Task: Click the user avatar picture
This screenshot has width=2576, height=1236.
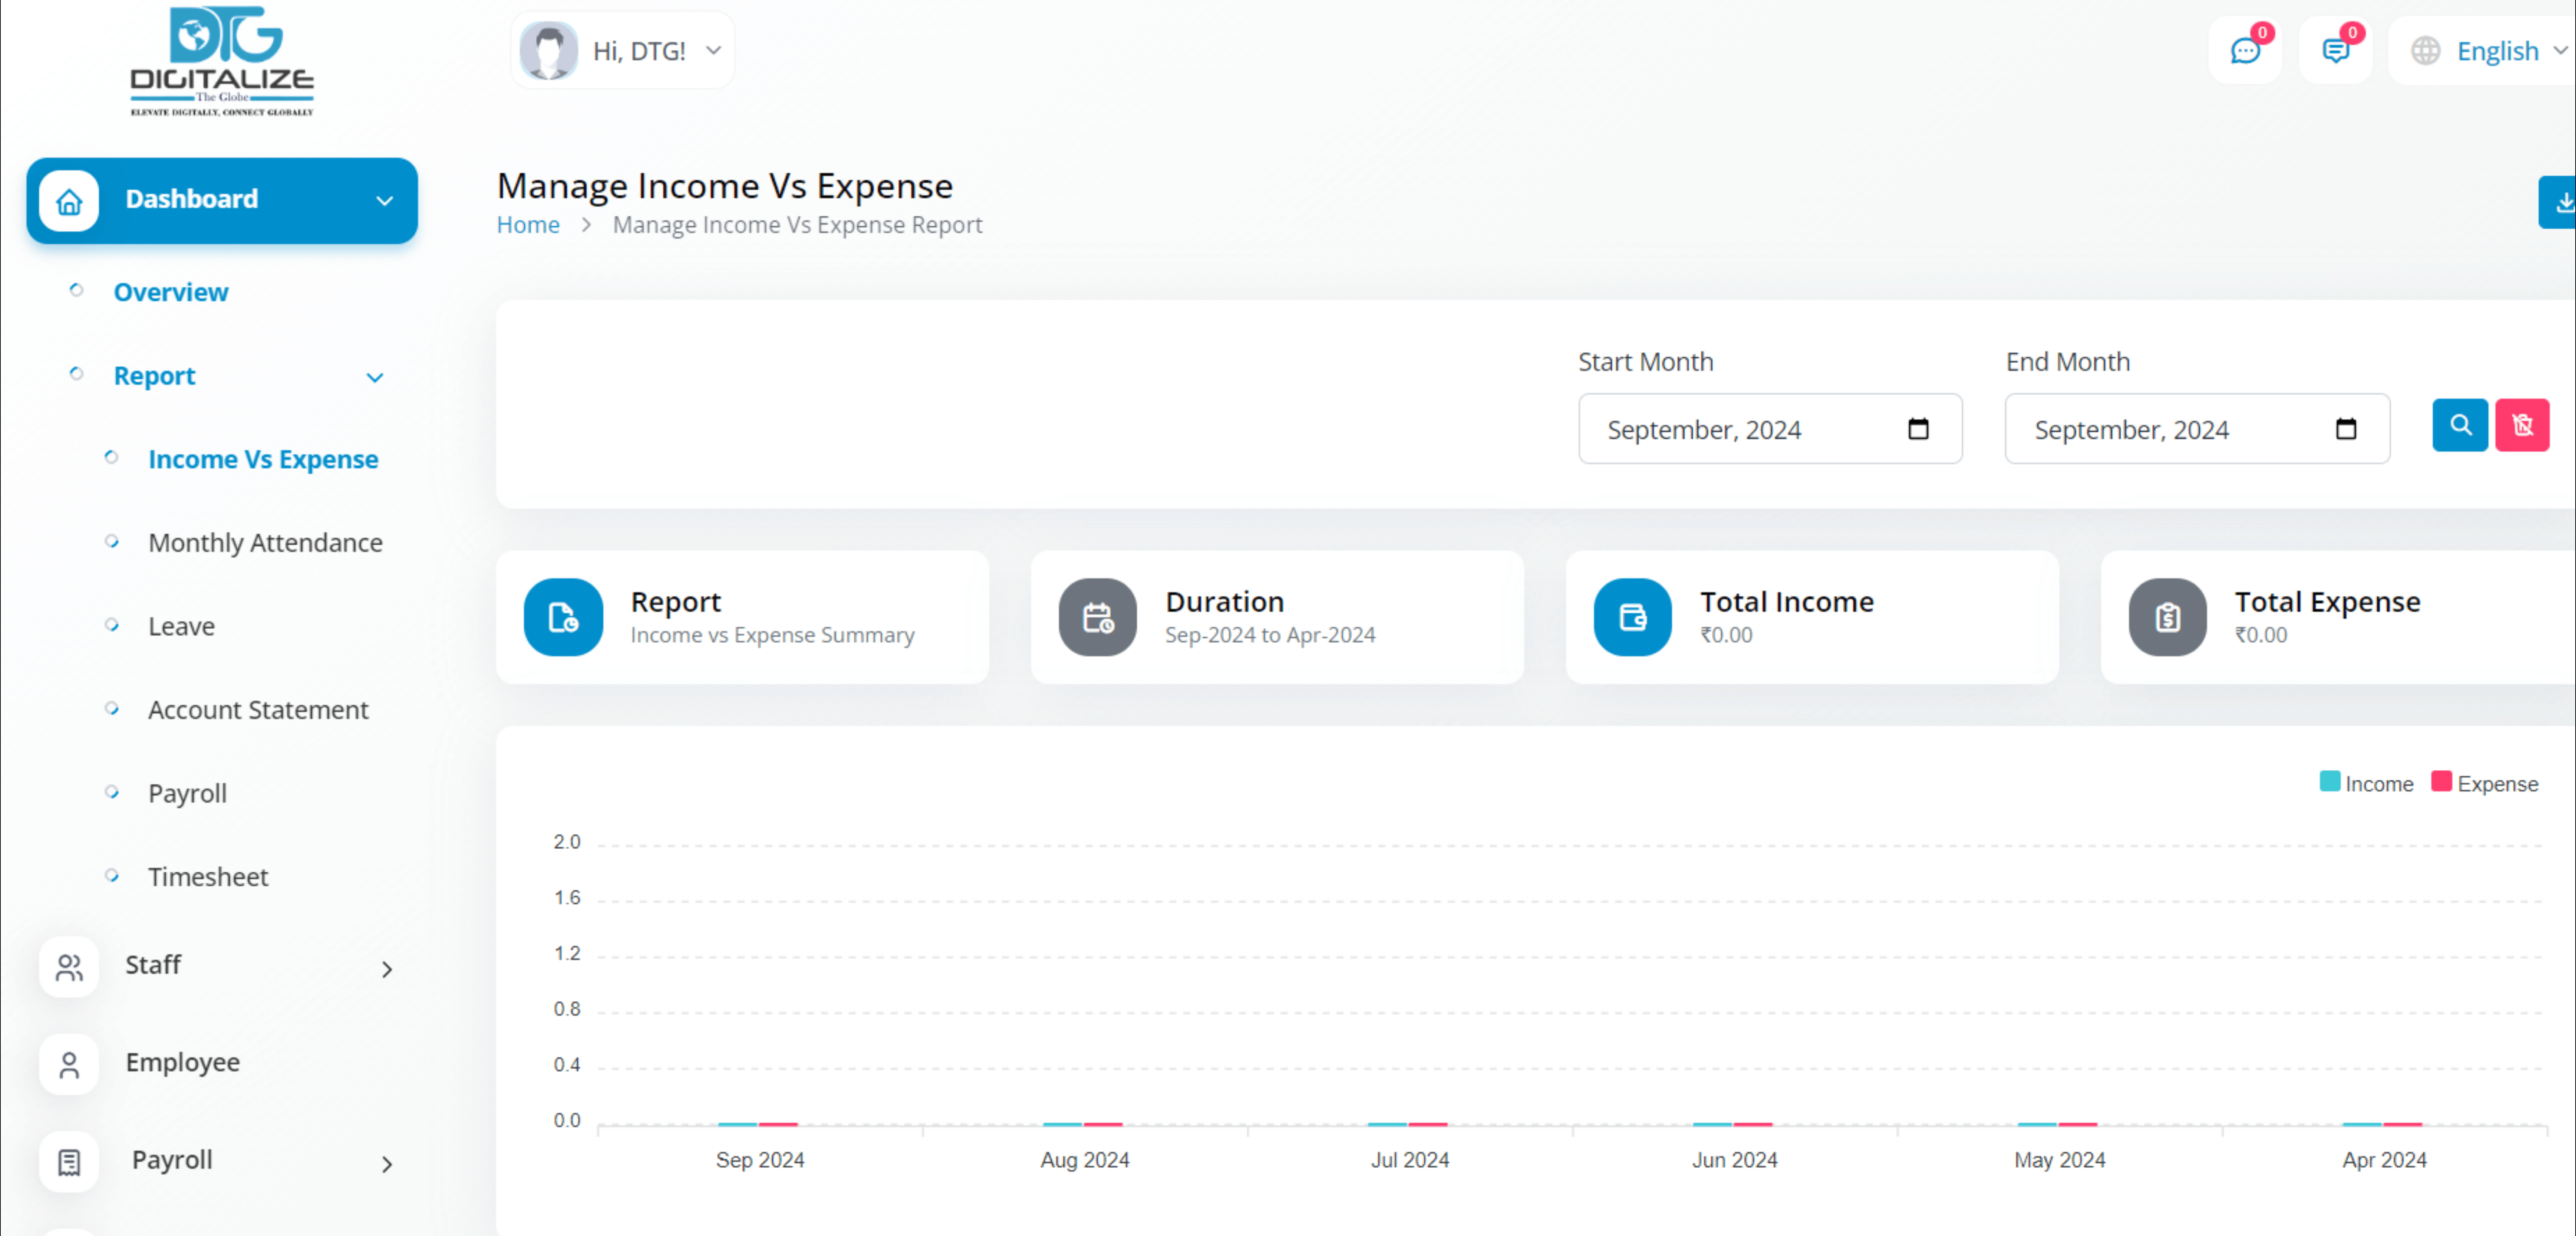Action: [x=548, y=51]
